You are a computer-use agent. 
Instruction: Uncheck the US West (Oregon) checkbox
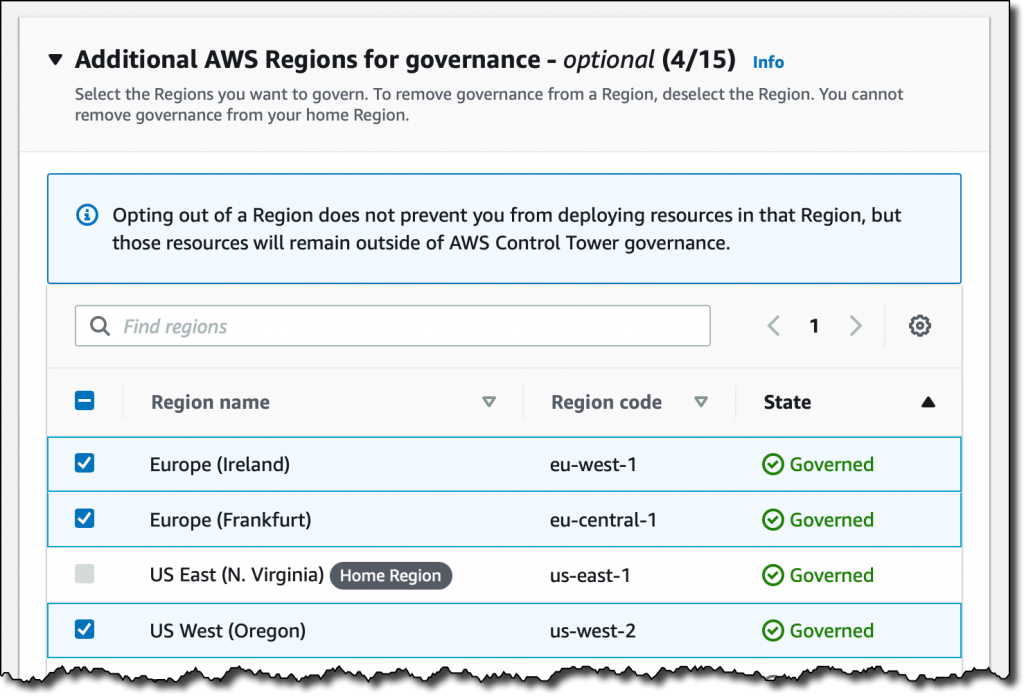(84, 629)
